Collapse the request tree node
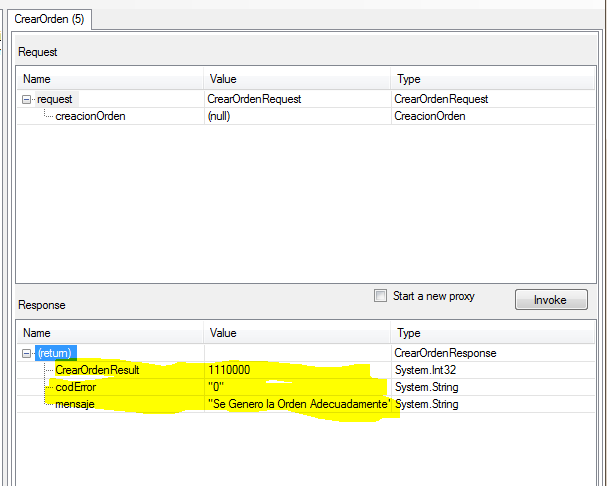Image resolution: width=607 pixels, height=486 pixels. click(26, 100)
